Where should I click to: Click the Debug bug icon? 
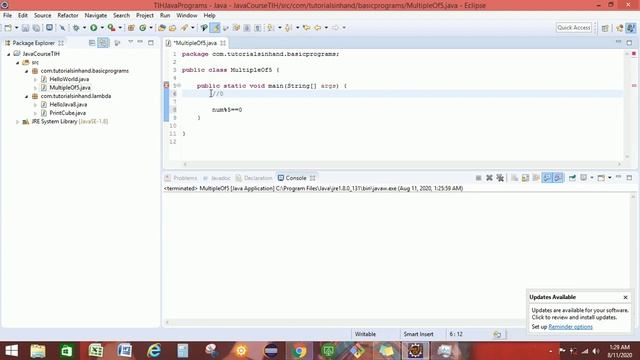tap(76, 28)
